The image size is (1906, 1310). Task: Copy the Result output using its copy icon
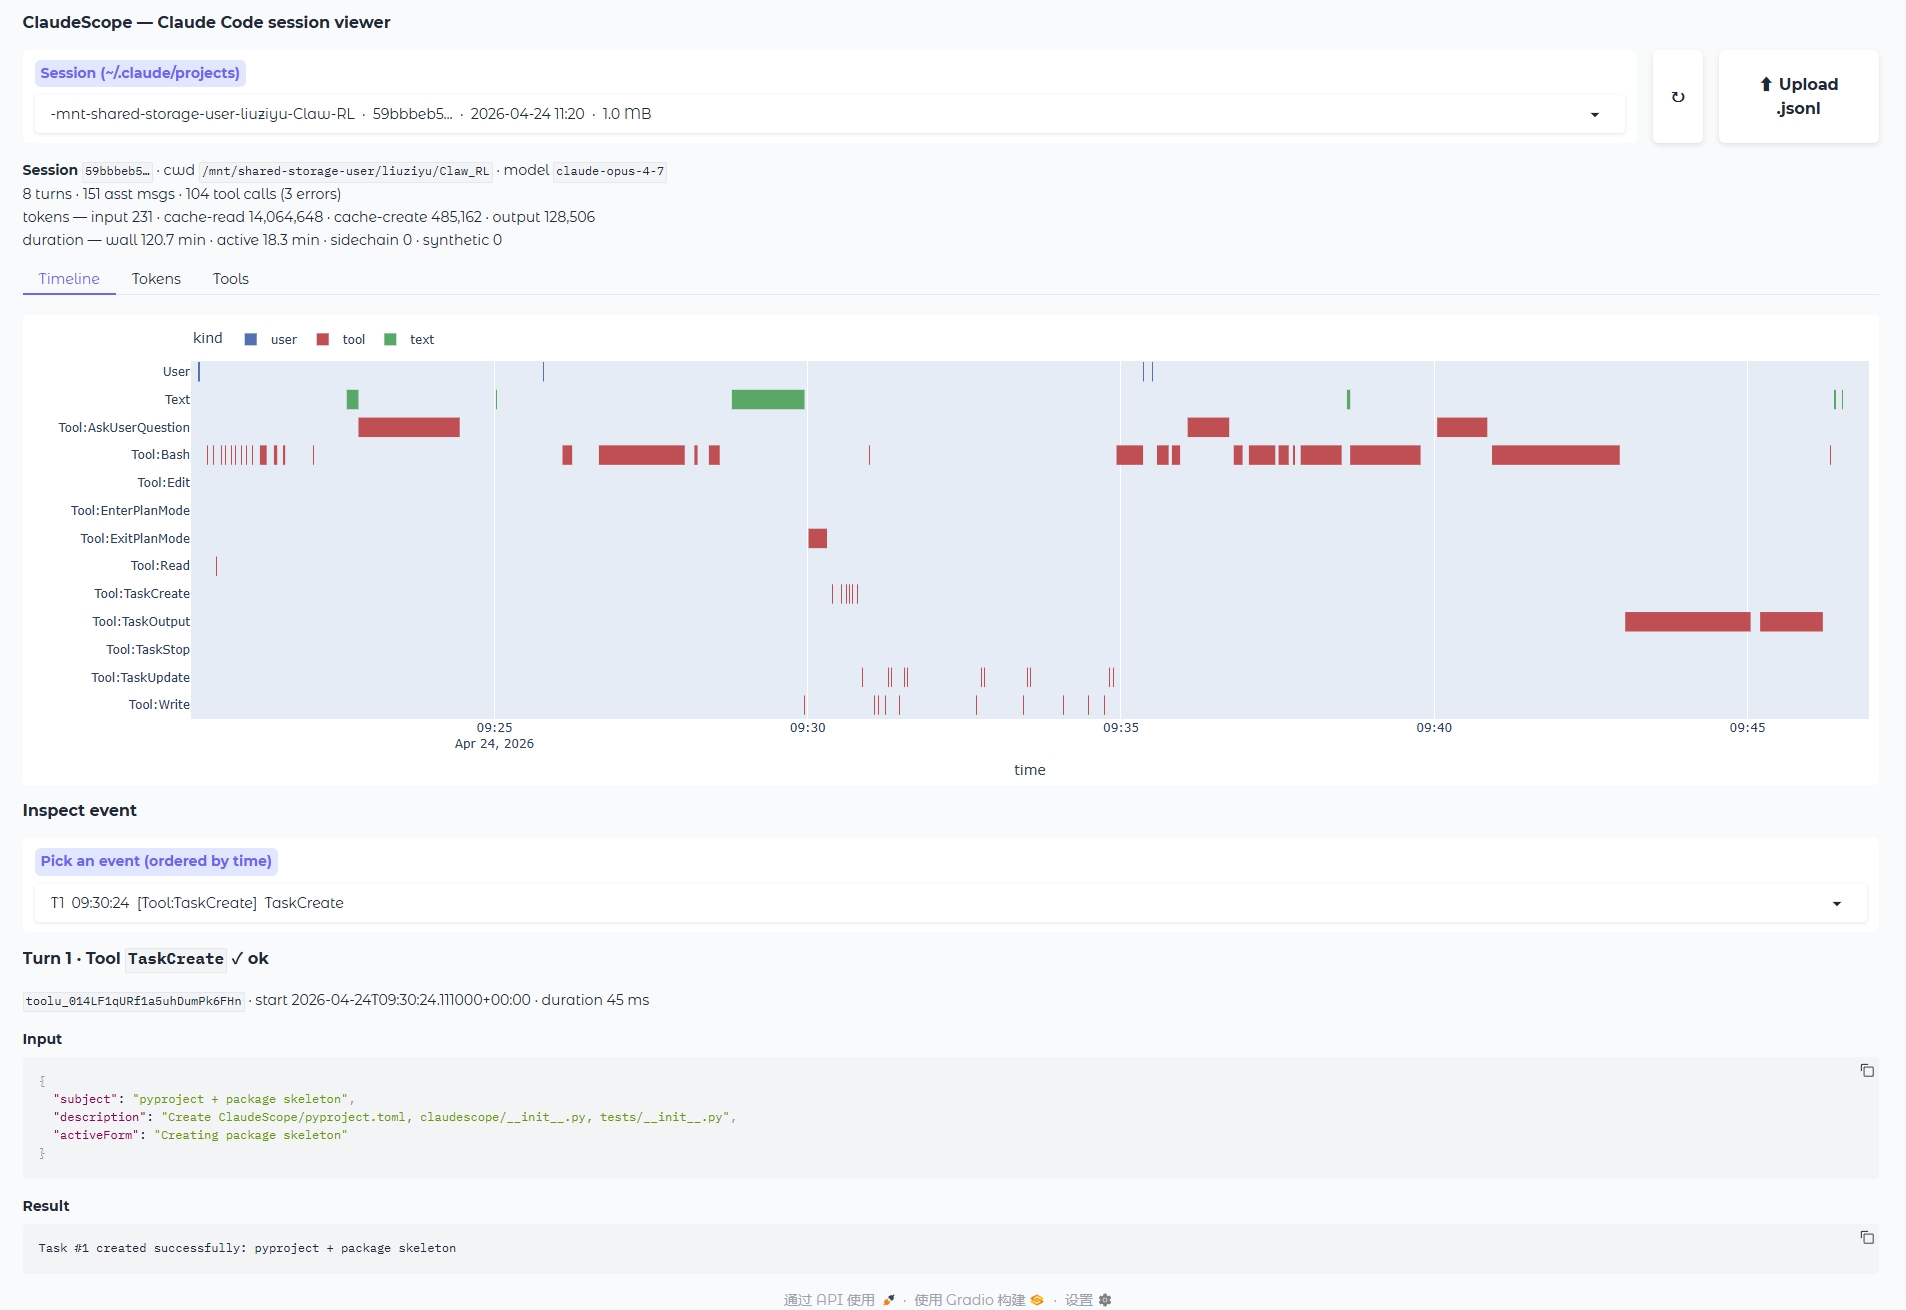1868,1237
